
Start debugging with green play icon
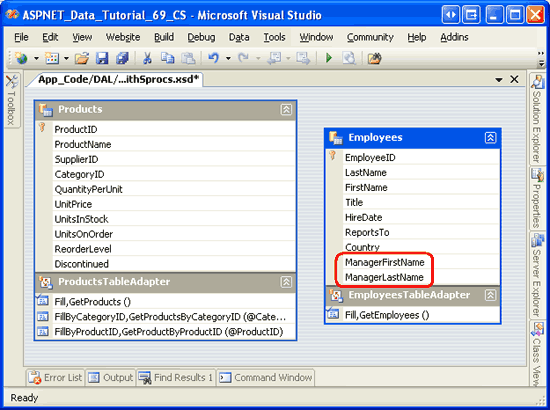pyautogui.click(x=329, y=58)
